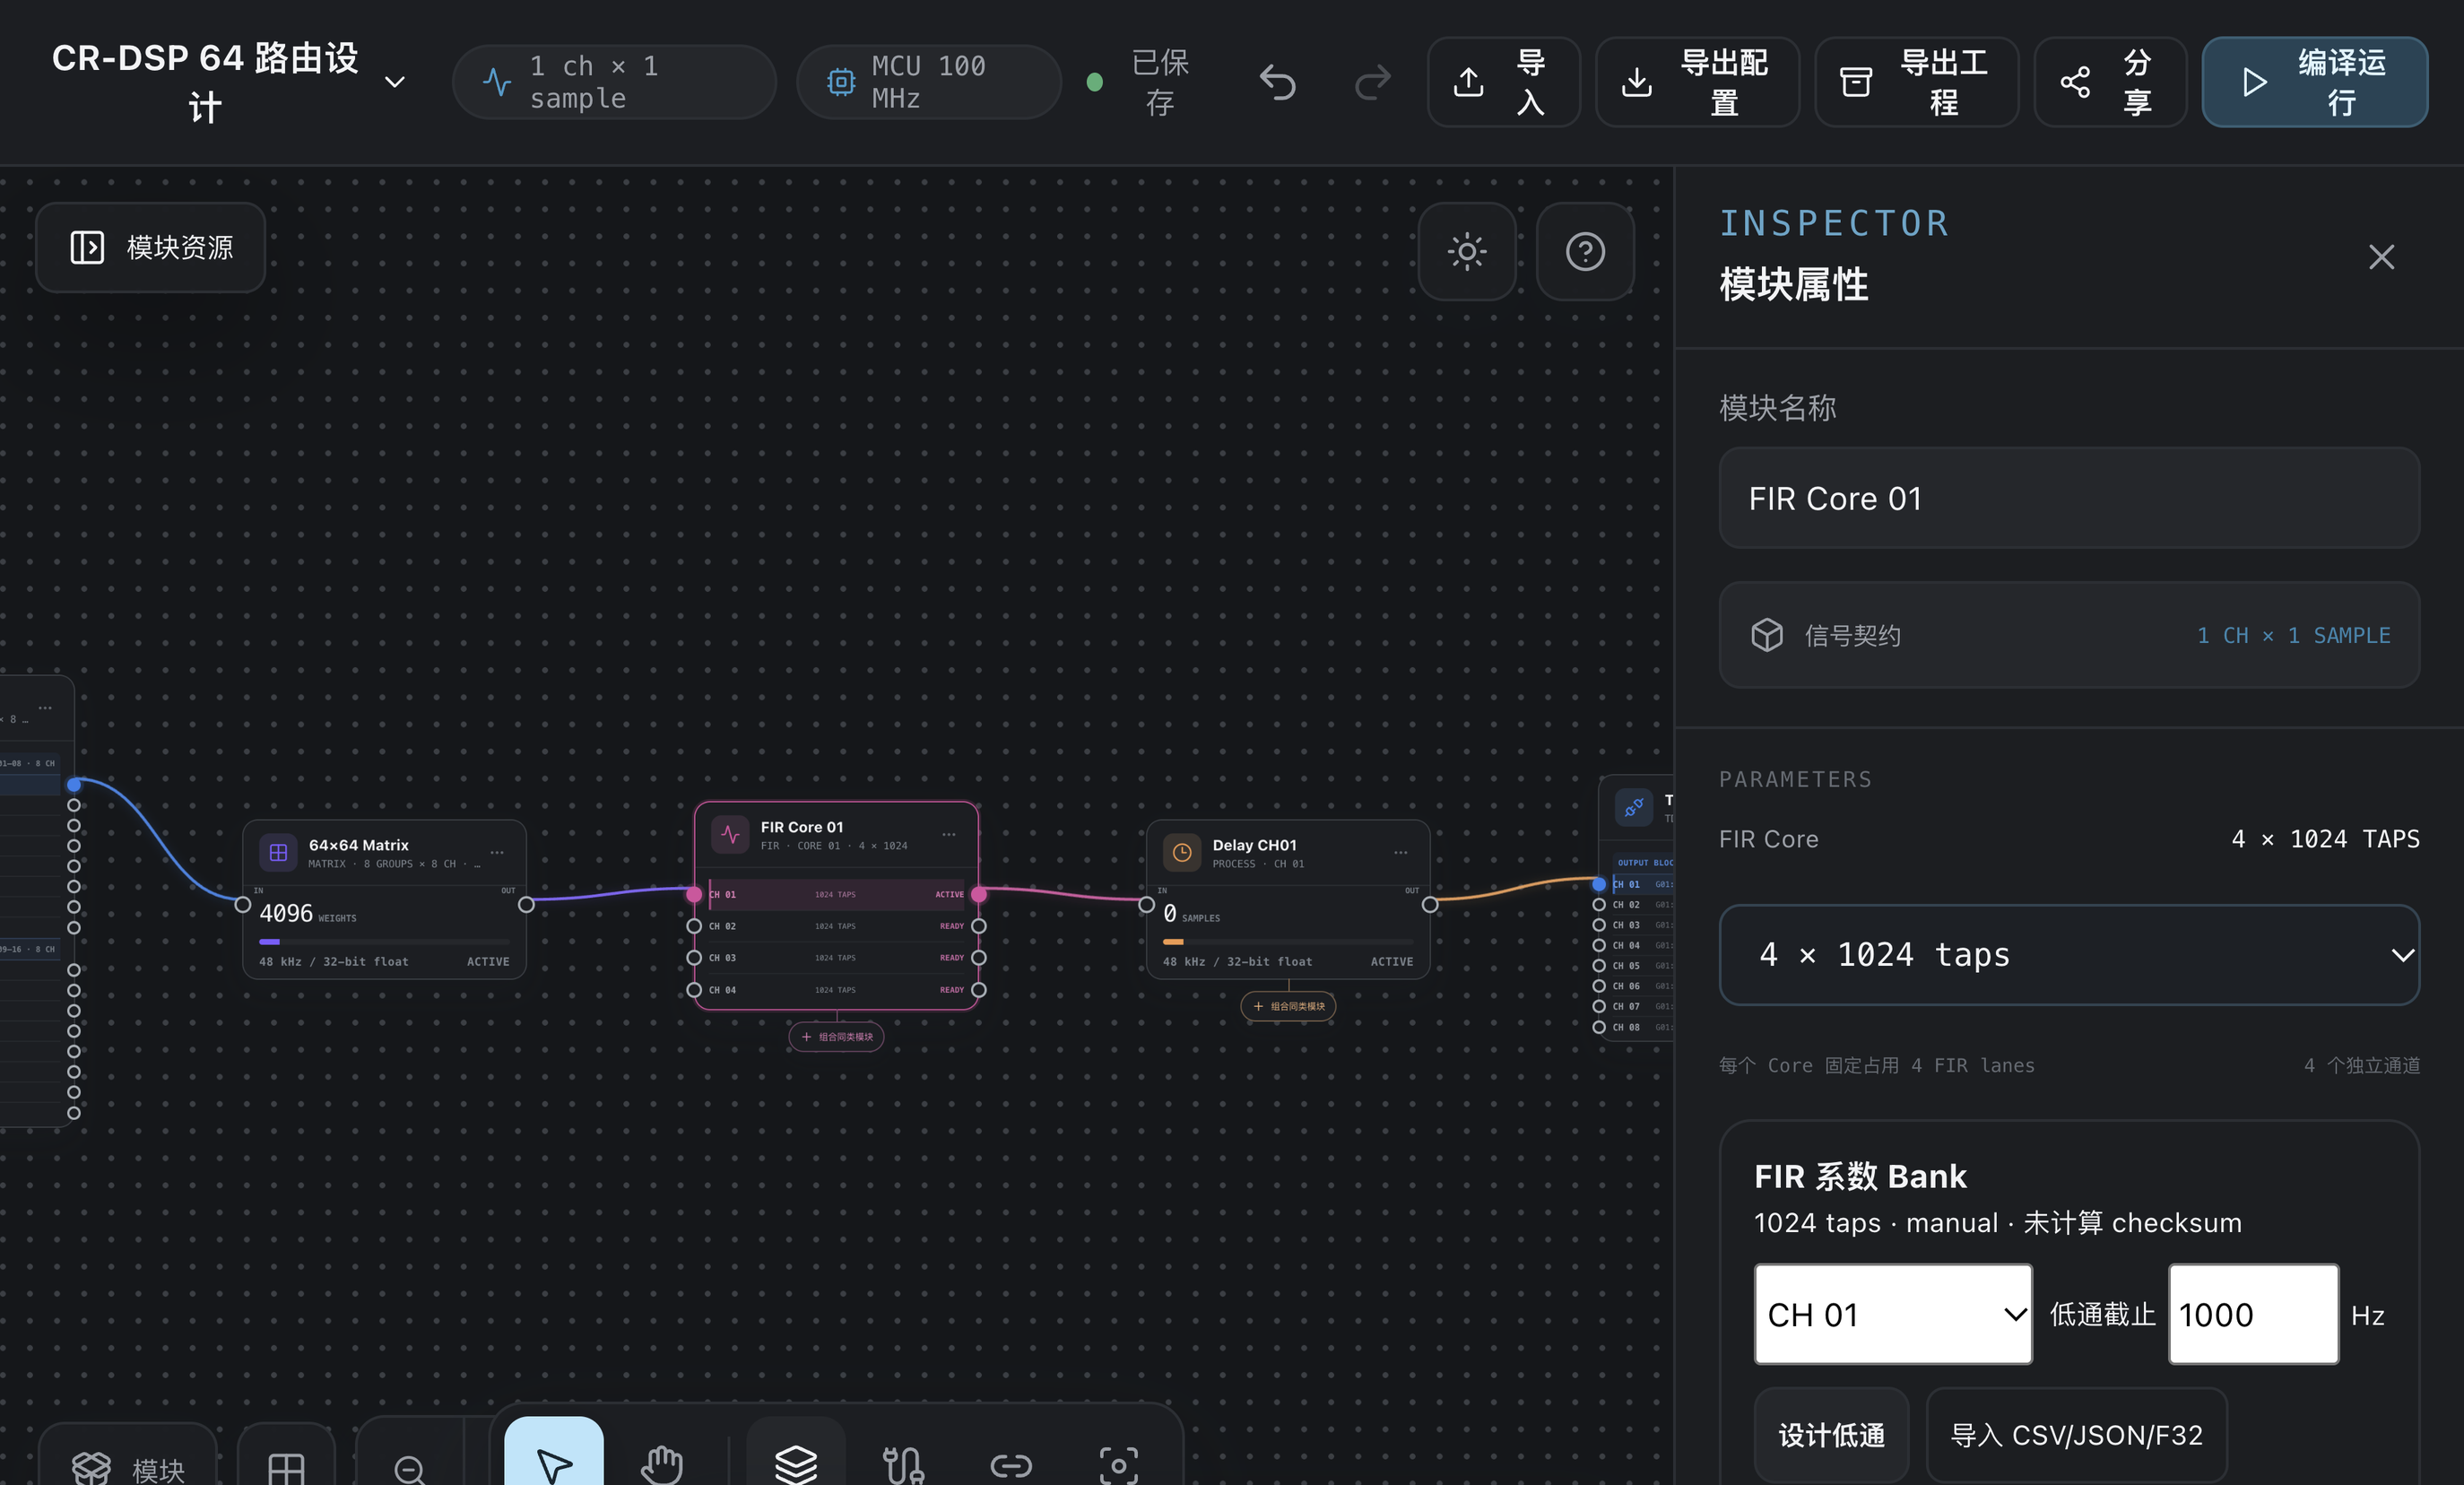Click the grid layout icon at bottom
The height and width of the screenshot is (1485, 2464).
pyautogui.click(x=286, y=1469)
